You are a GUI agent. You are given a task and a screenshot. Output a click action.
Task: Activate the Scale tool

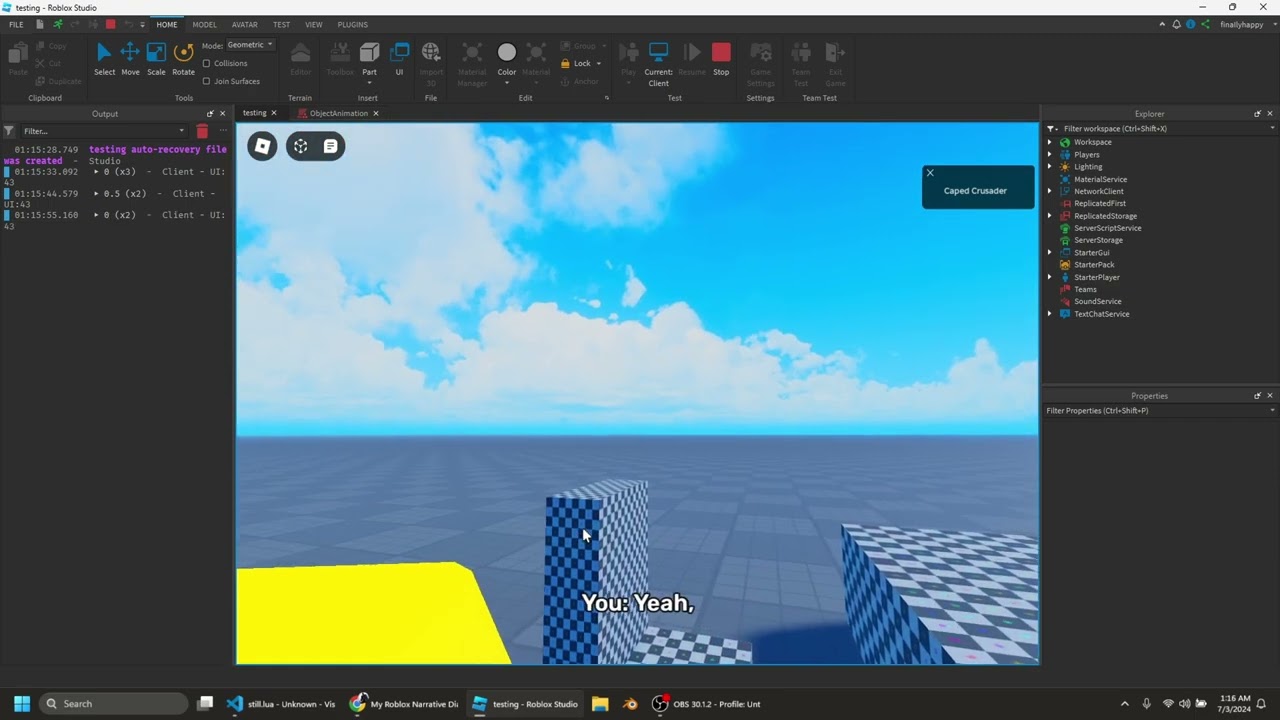[x=156, y=59]
